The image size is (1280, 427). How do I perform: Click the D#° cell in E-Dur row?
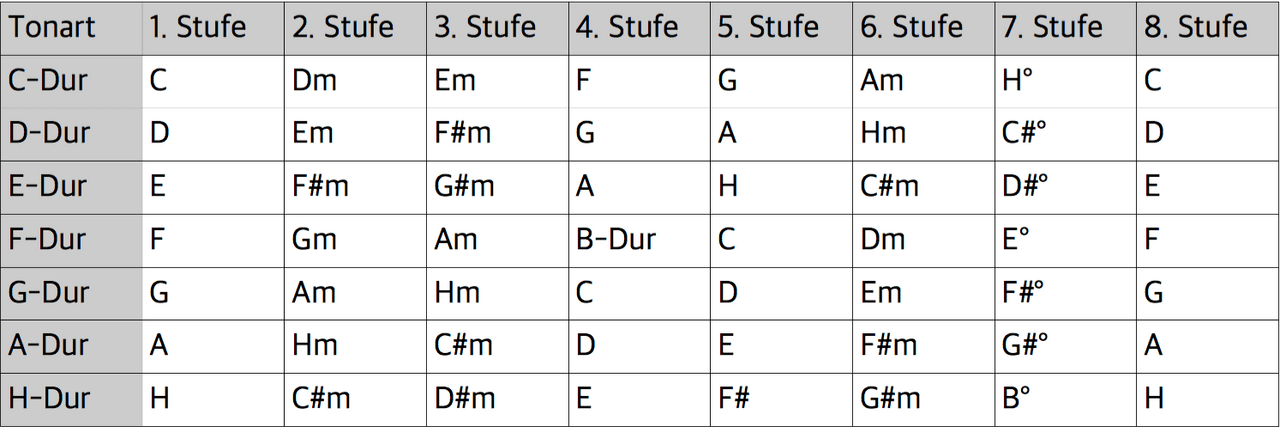pos(1025,186)
